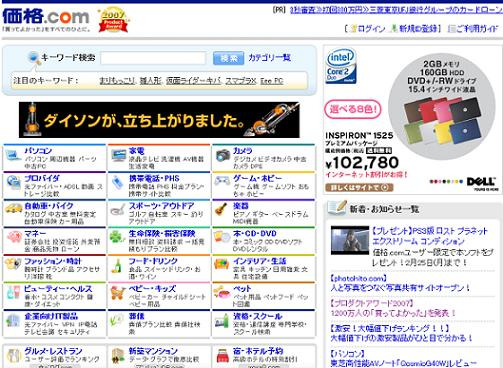The width and height of the screenshot is (503, 368).
Task: Open the photohito.com news link
Action: click(400, 283)
